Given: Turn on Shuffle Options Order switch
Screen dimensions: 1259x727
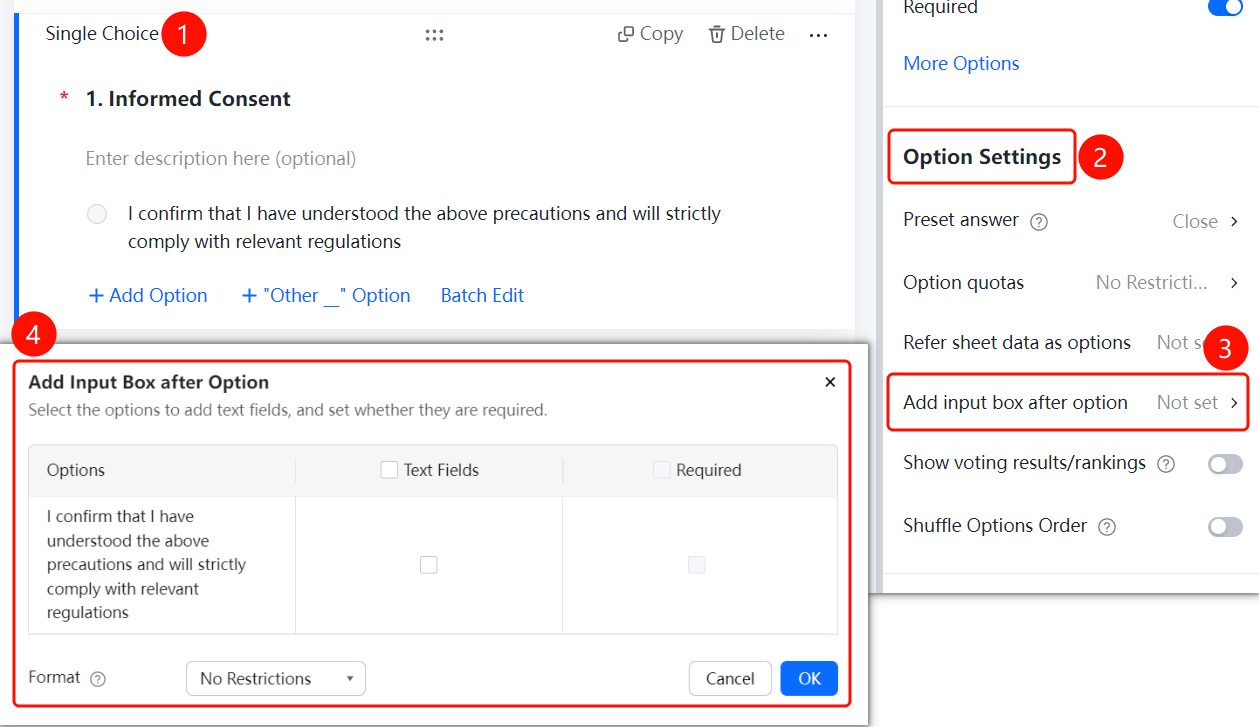Looking at the screenshot, I should pyautogui.click(x=1225, y=527).
